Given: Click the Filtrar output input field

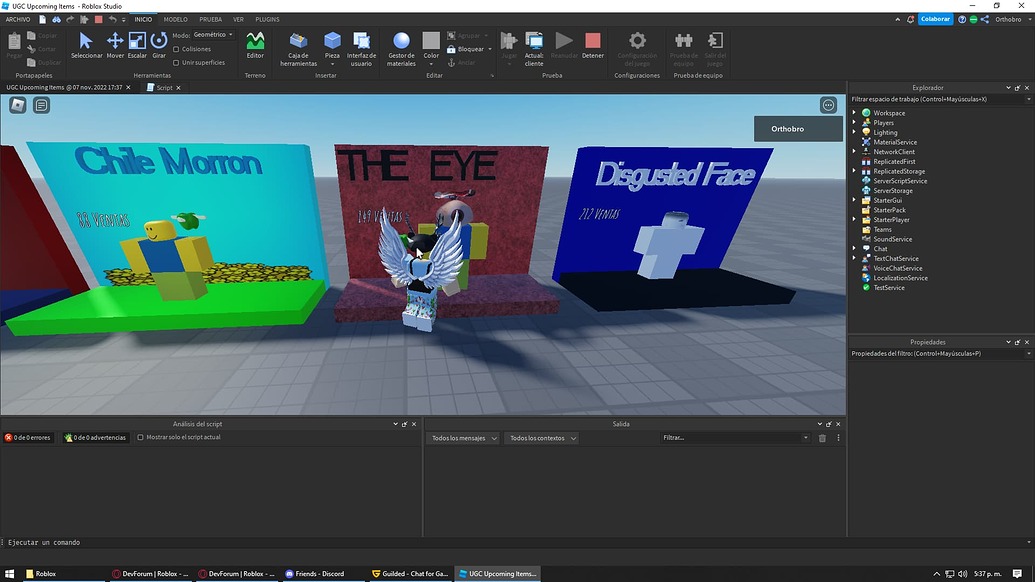Looking at the screenshot, I should coord(734,437).
